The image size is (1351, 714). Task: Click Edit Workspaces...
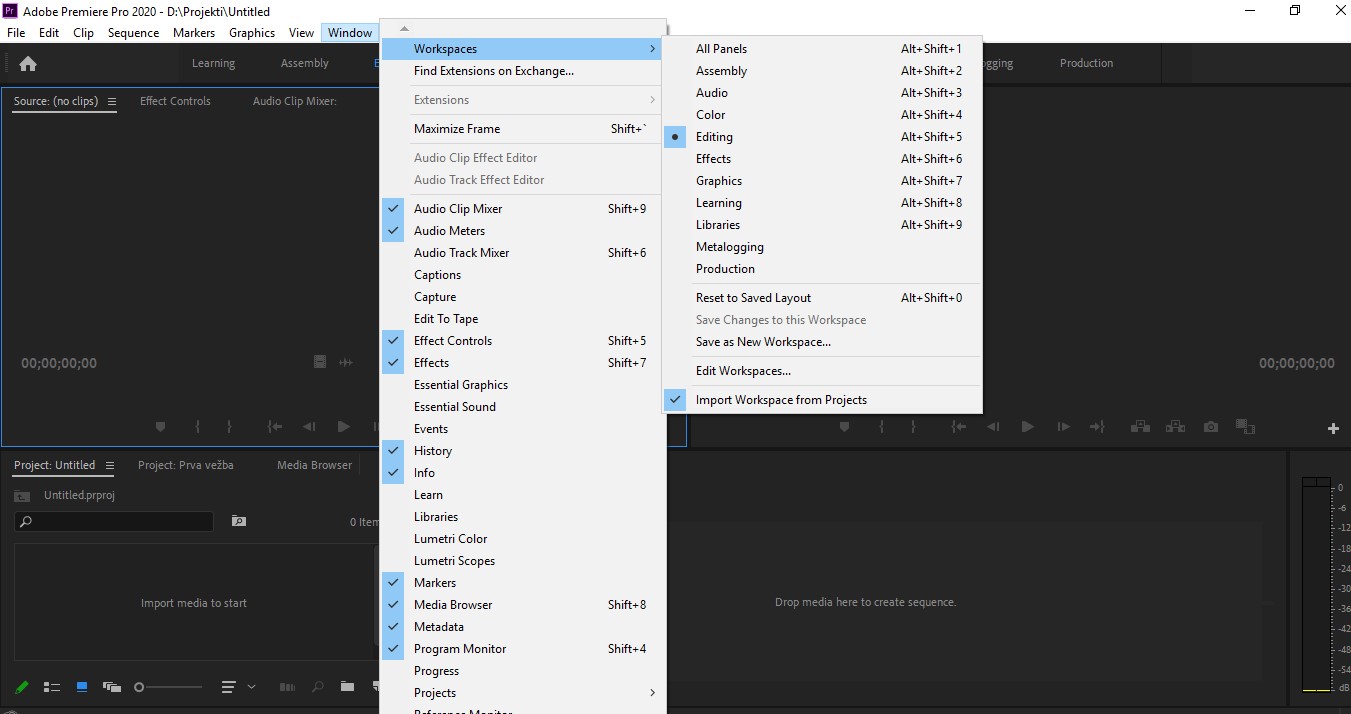823,371
